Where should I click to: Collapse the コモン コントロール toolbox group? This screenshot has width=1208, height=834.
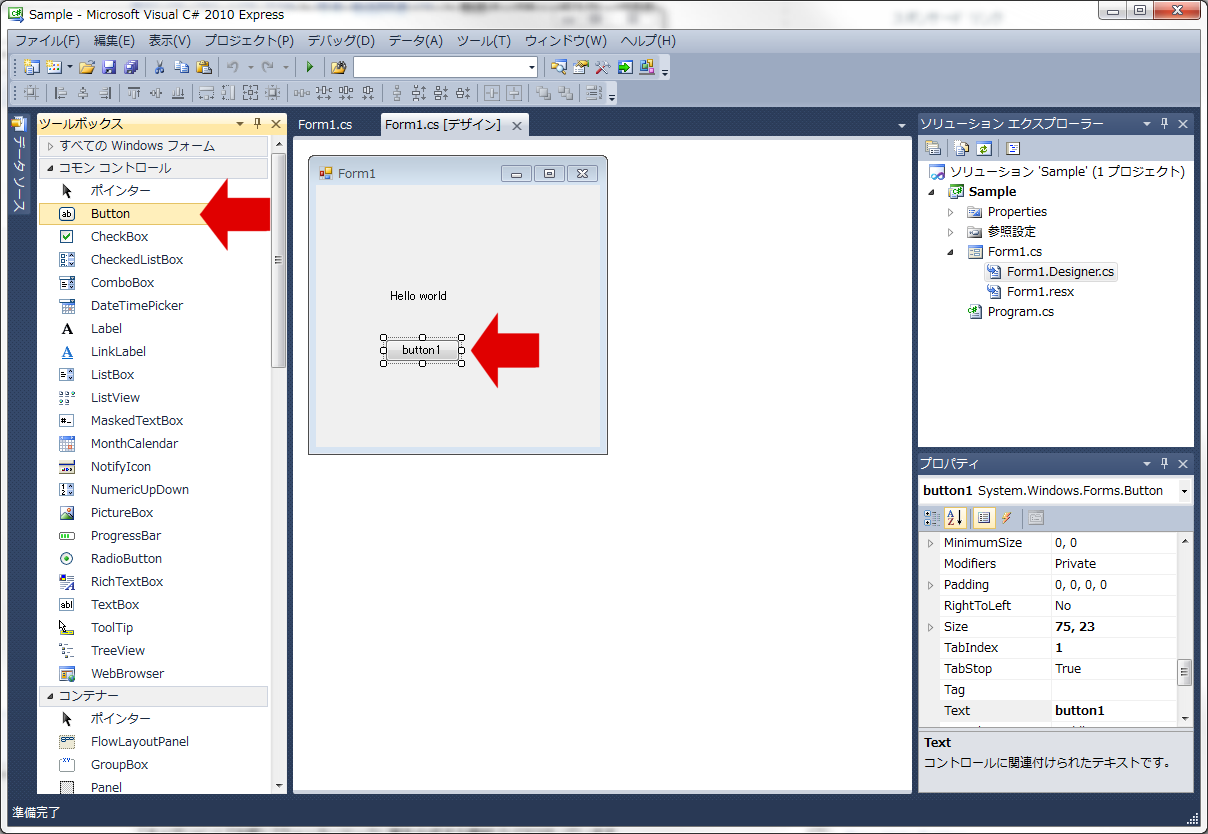(x=49, y=168)
